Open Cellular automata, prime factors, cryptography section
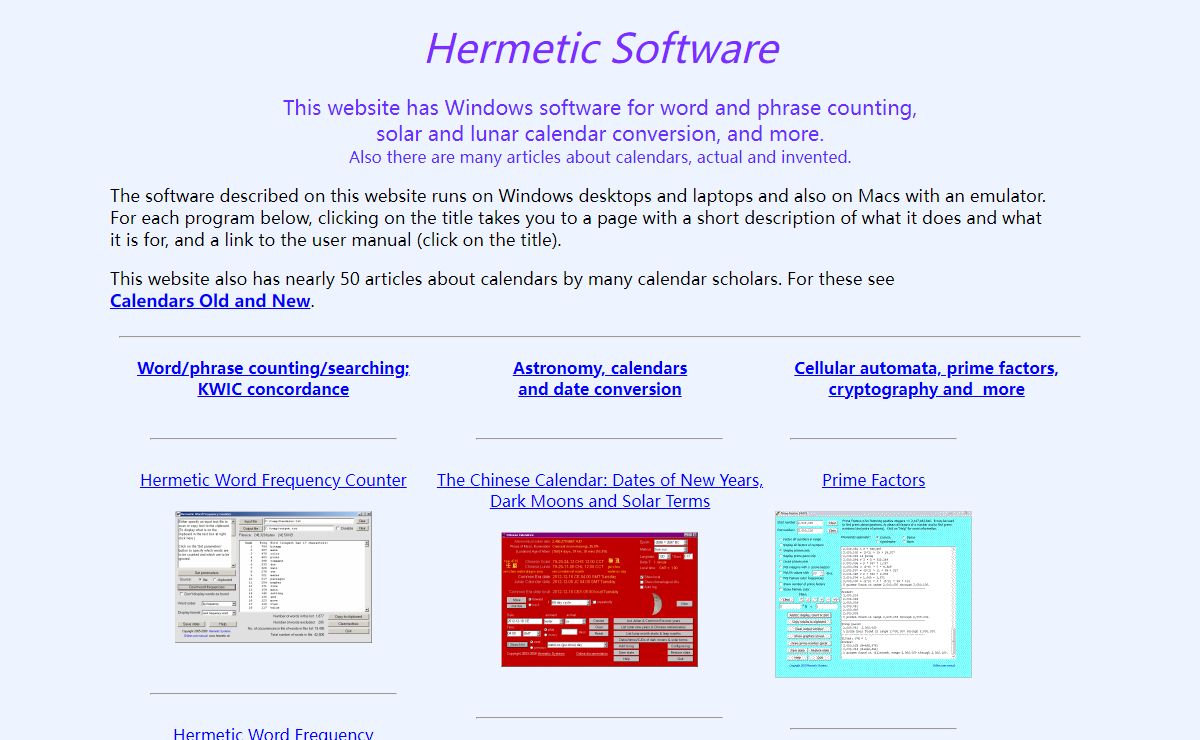Screen dimensions: 1200x740 (926, 379)
